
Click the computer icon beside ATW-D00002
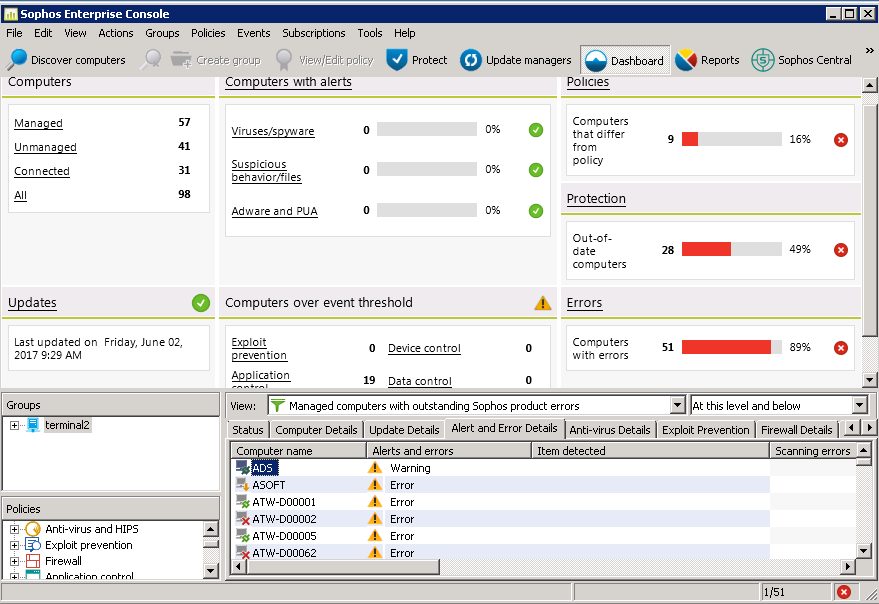[x=243, y=519]
